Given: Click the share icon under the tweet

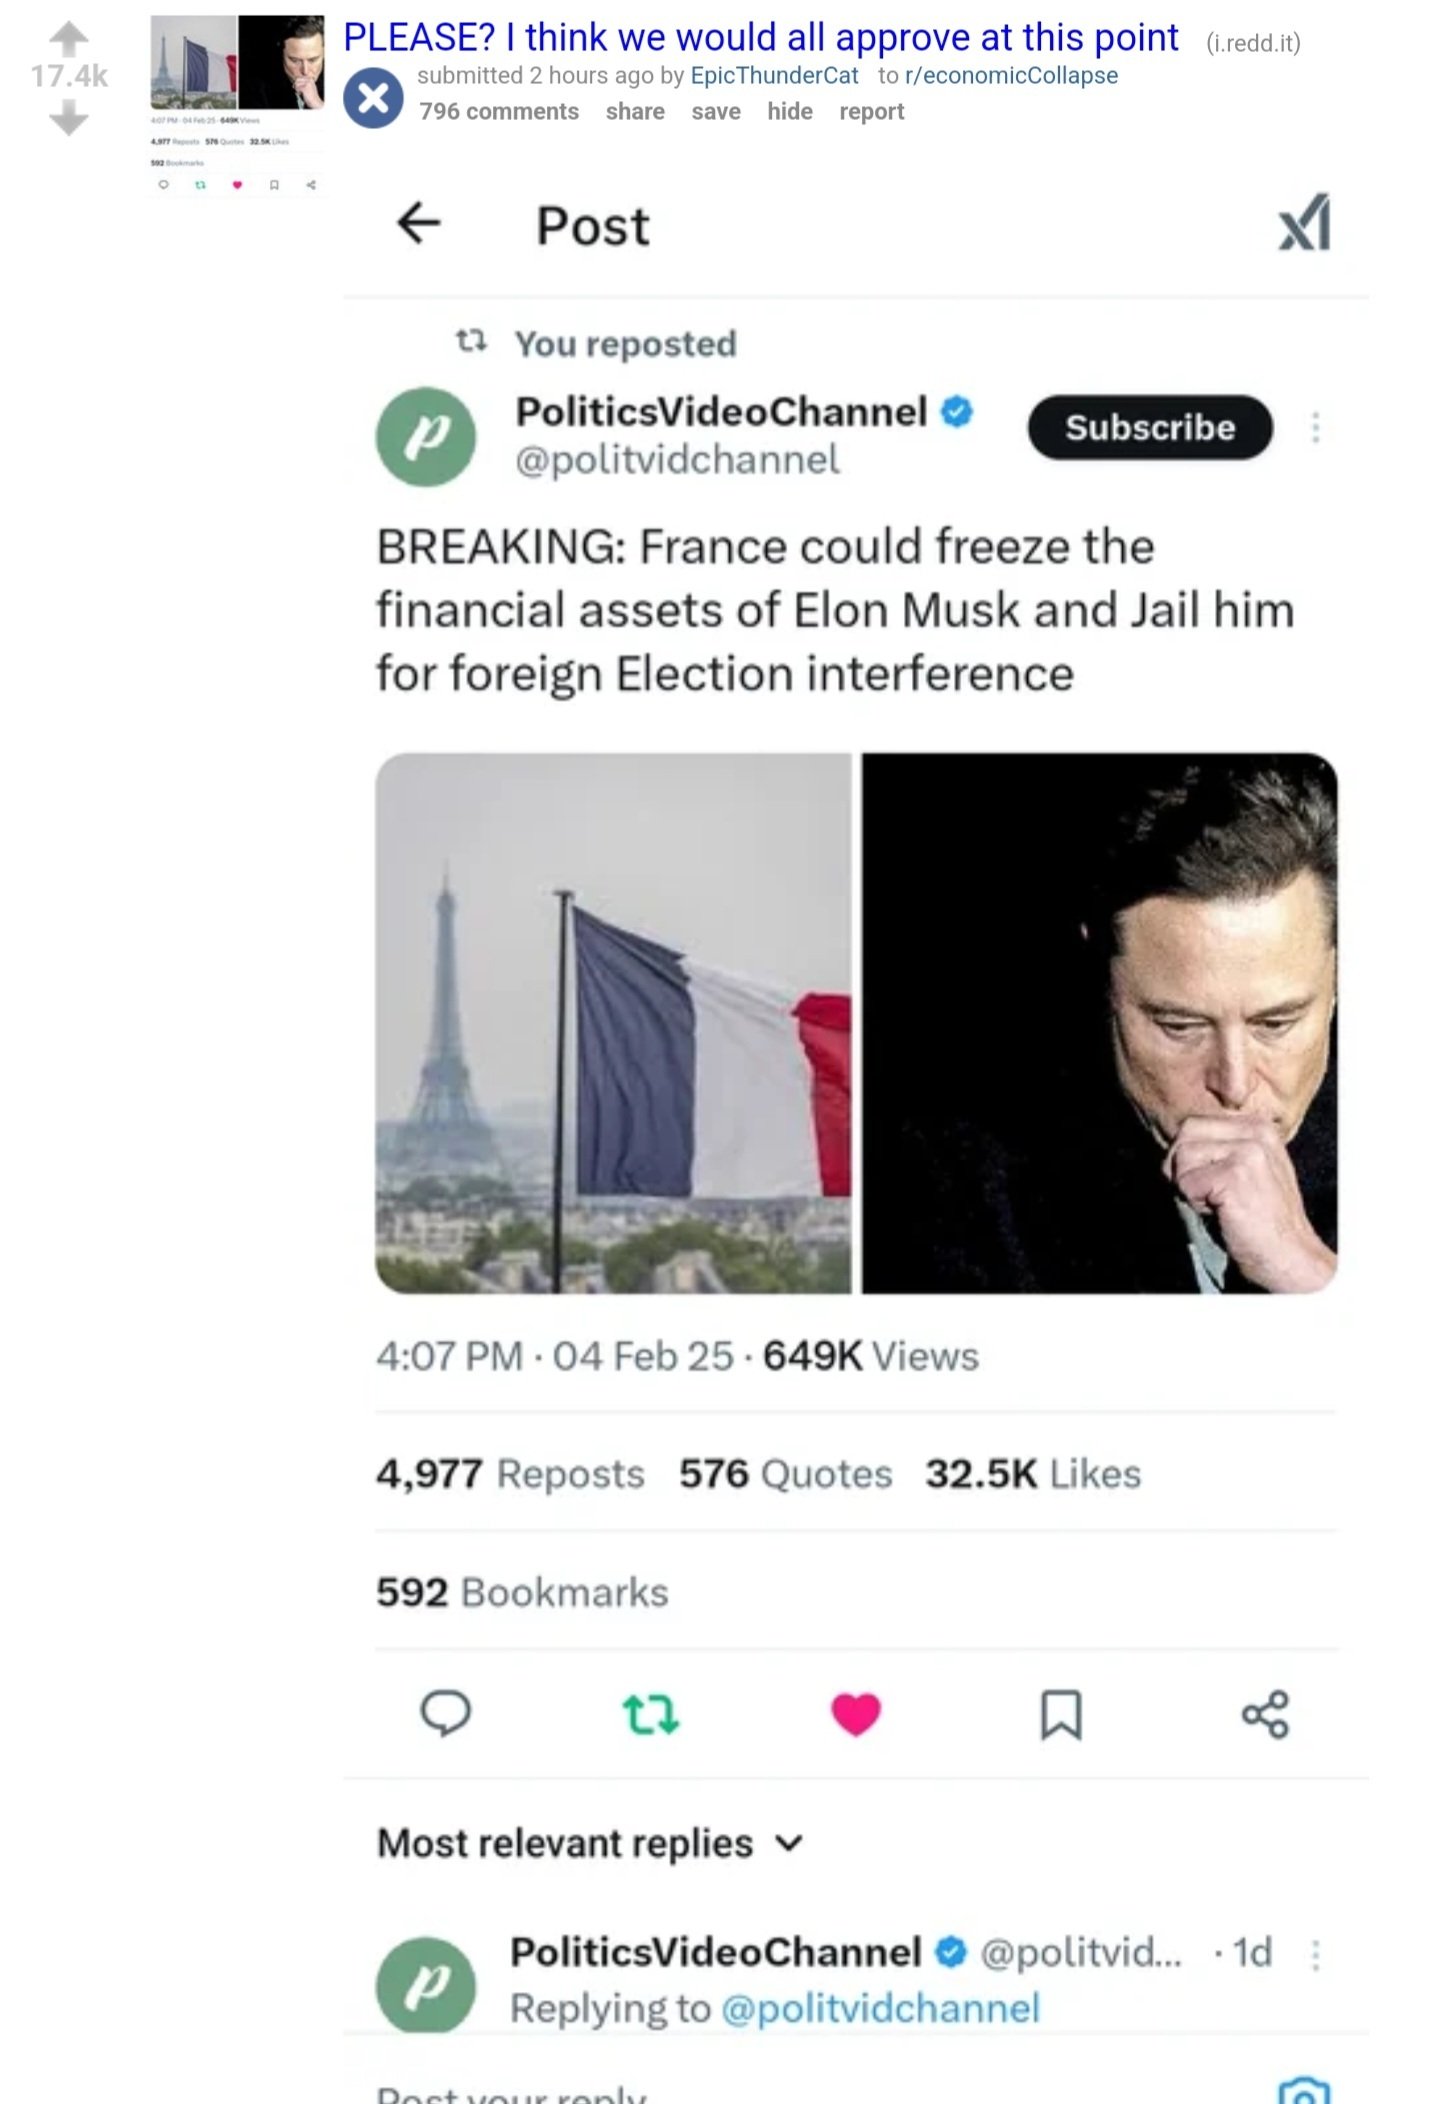Looking at the screenshot, I should coord(1265,1714).
